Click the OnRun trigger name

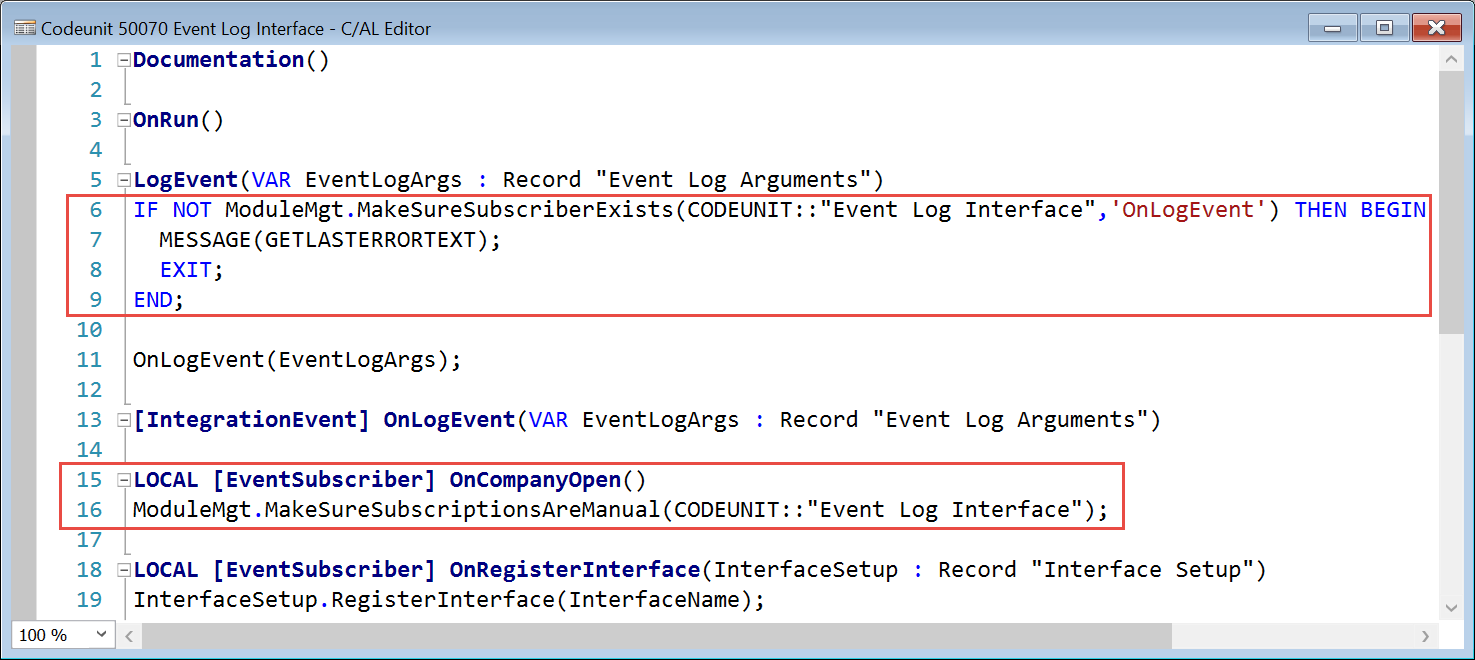pos(166,120)
